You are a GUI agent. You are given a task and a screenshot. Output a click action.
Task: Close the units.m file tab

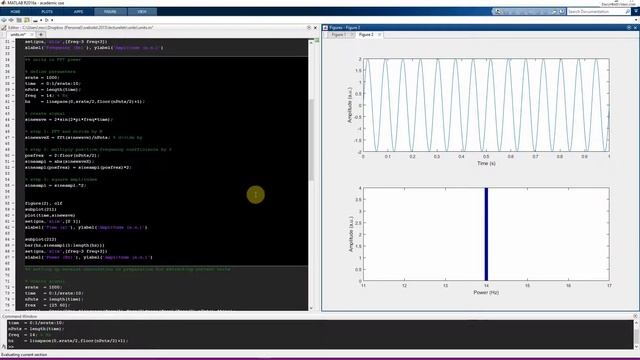point(32,35)
